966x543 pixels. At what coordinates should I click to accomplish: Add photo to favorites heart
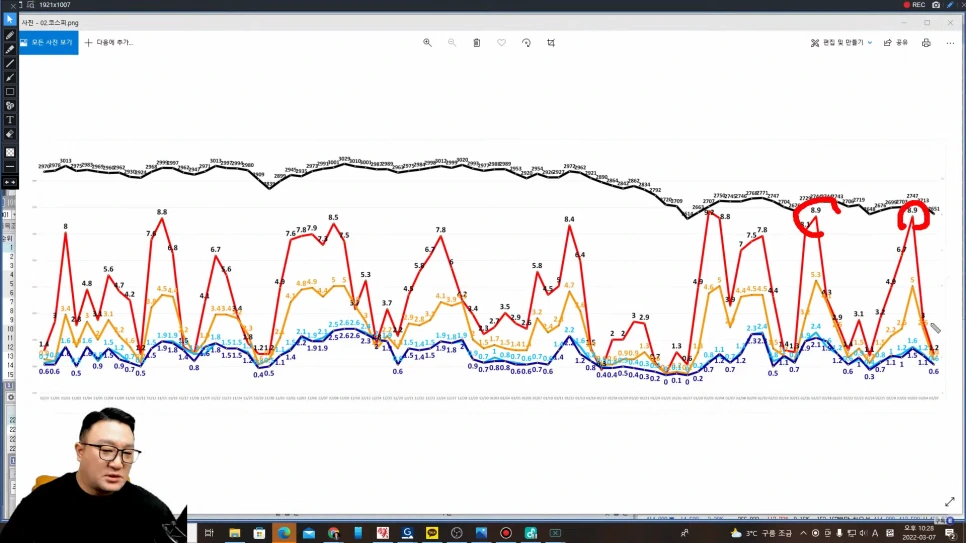(501, 43)
